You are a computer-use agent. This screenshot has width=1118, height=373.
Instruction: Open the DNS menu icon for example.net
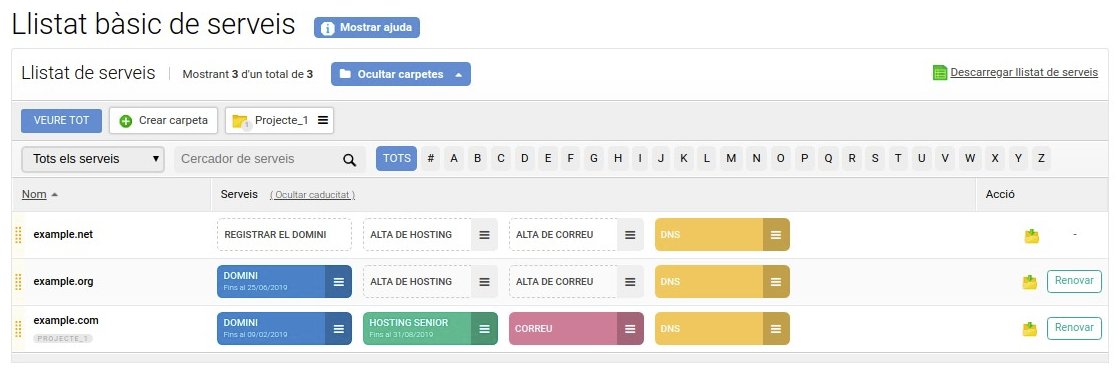(x=776, y=235)
